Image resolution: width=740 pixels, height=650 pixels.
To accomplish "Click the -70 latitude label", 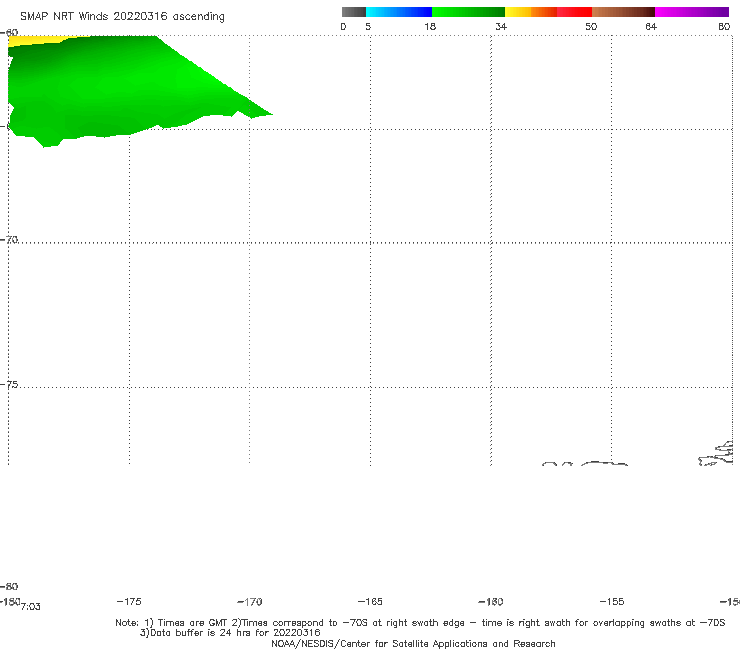I will click(8, 240).
